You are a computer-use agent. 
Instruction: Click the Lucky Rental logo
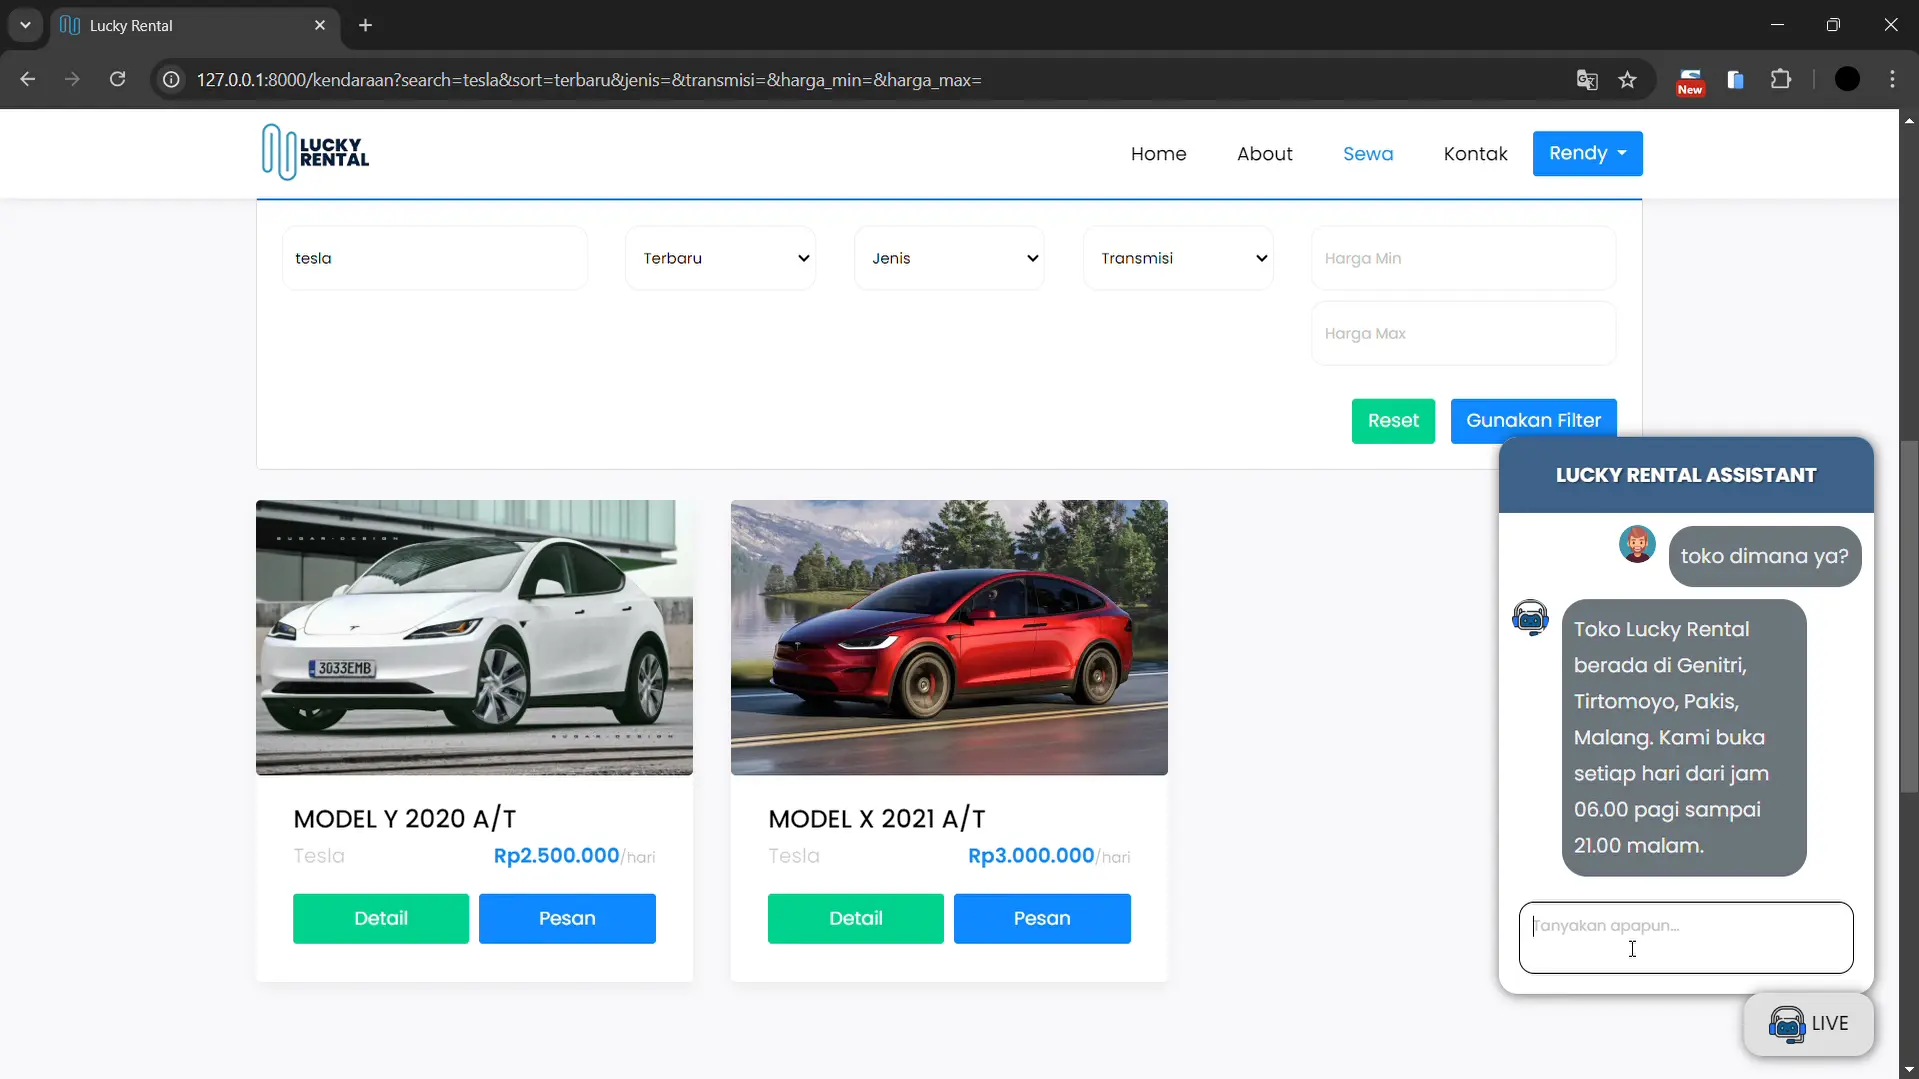[x=315, y=153]
